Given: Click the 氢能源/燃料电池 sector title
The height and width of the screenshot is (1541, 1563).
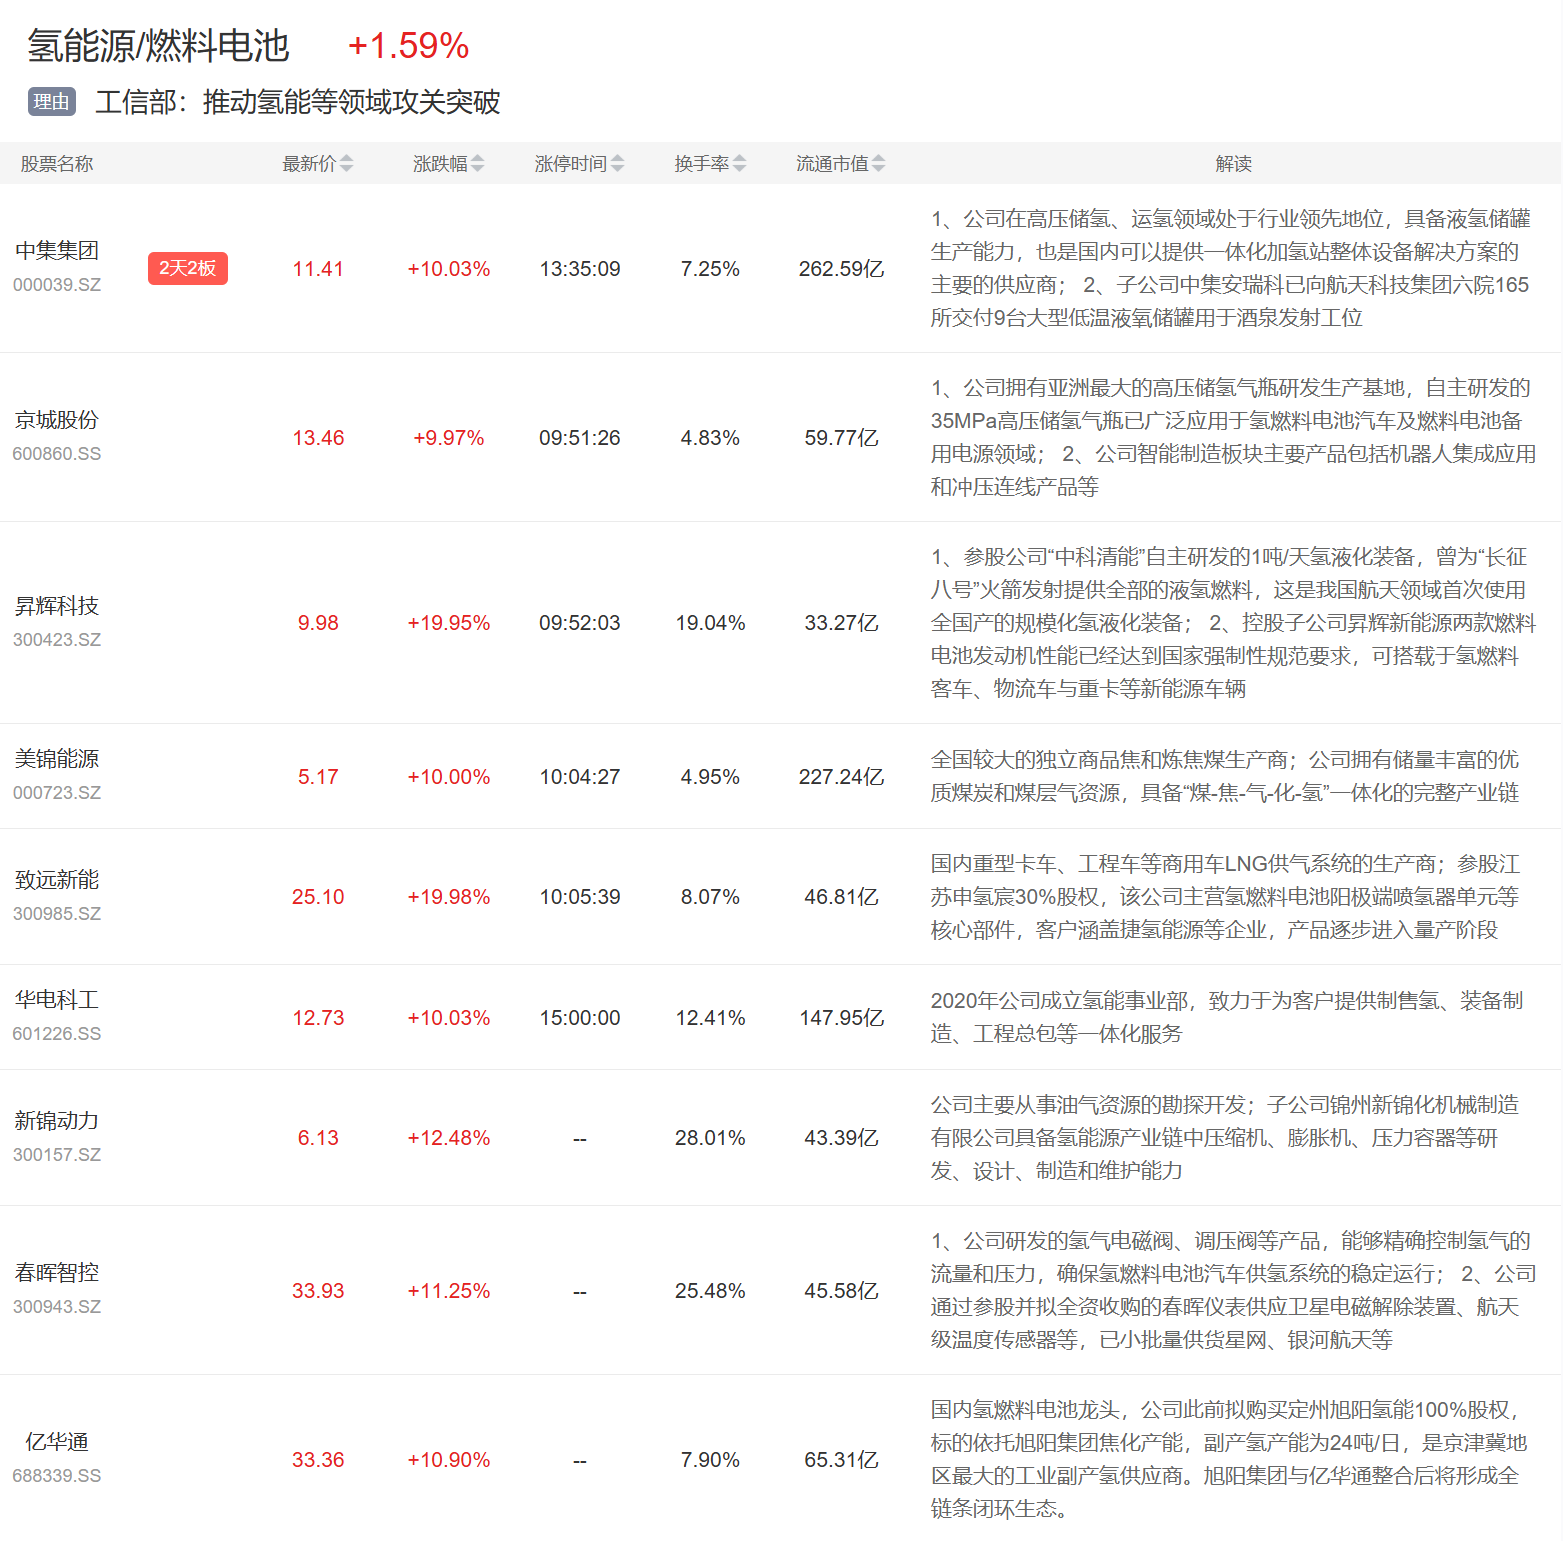Looking at the screenshot, I should (x=158, y=46).
